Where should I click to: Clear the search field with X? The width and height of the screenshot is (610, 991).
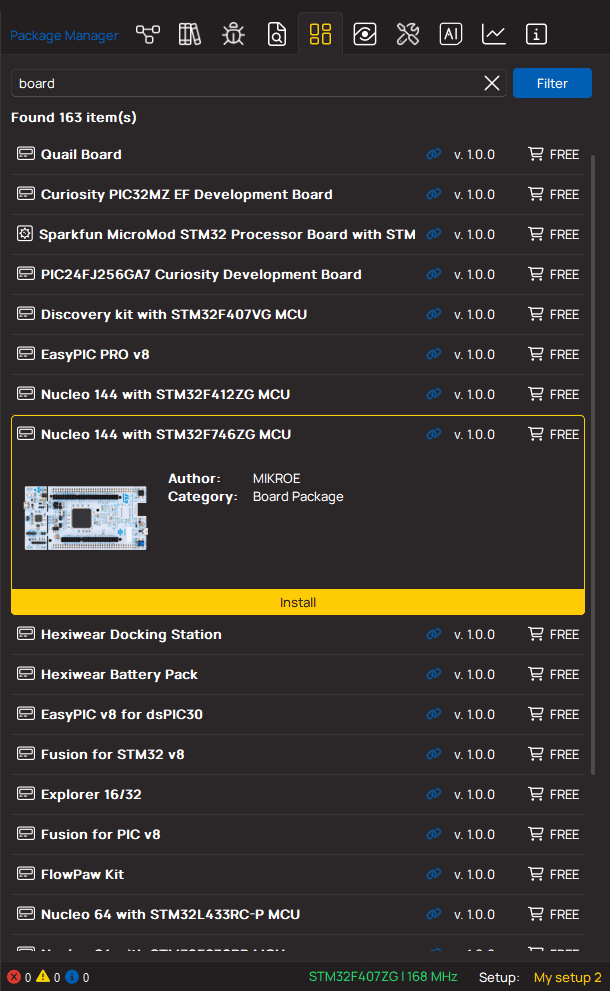pos(492,84)
